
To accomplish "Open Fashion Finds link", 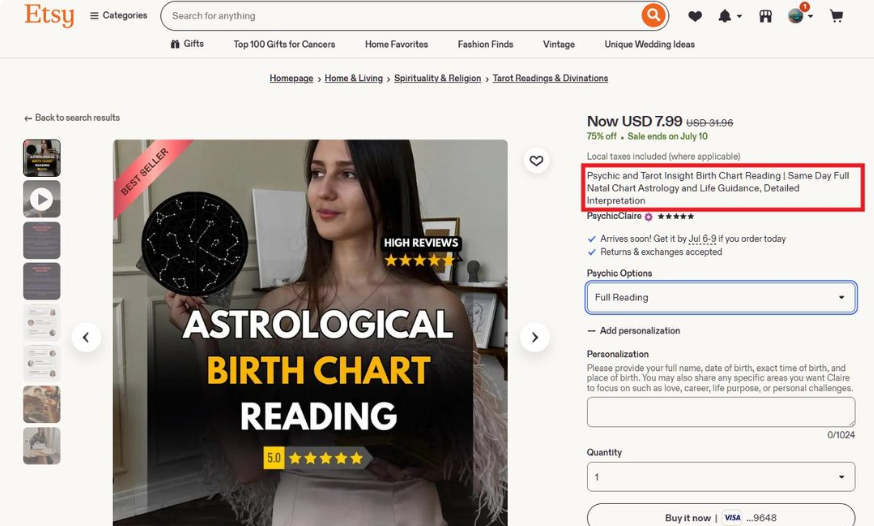I will (485, 44).
